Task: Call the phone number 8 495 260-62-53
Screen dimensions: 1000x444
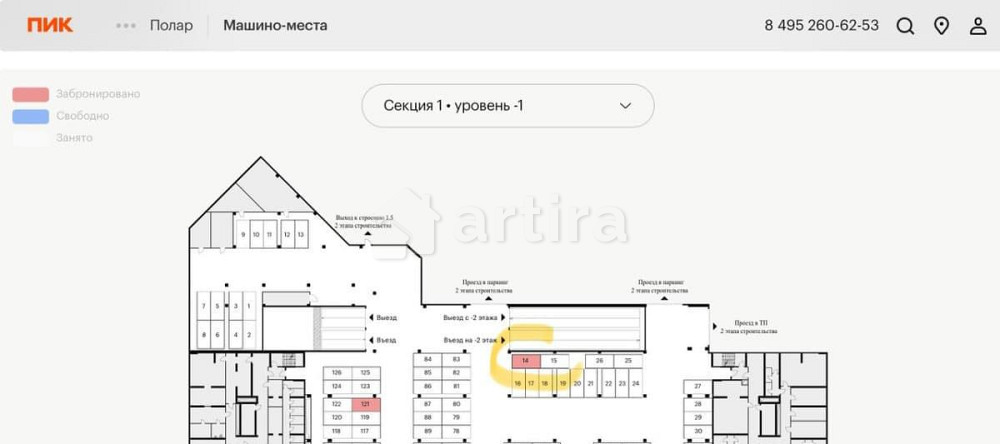Action: (x=821, y=26)
